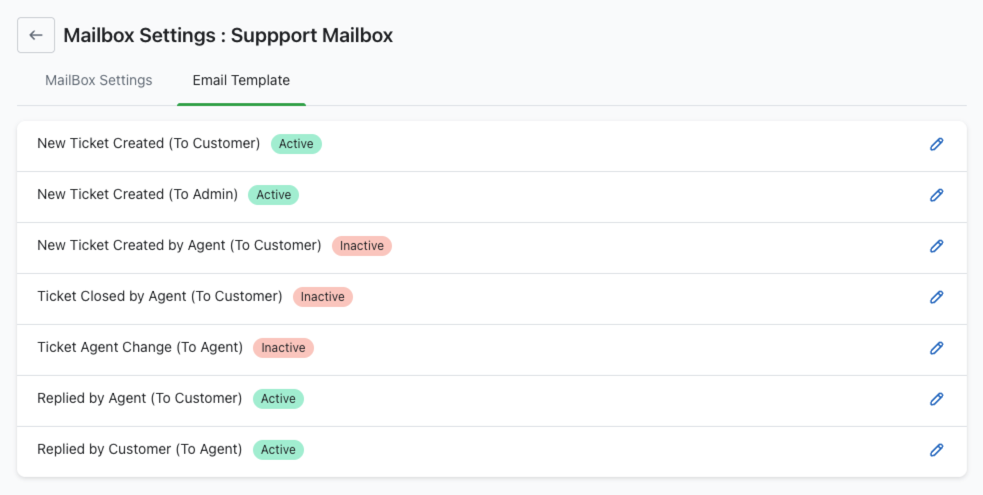Click Active badge on New Ticket Created (To Admin)

point(273,195)
